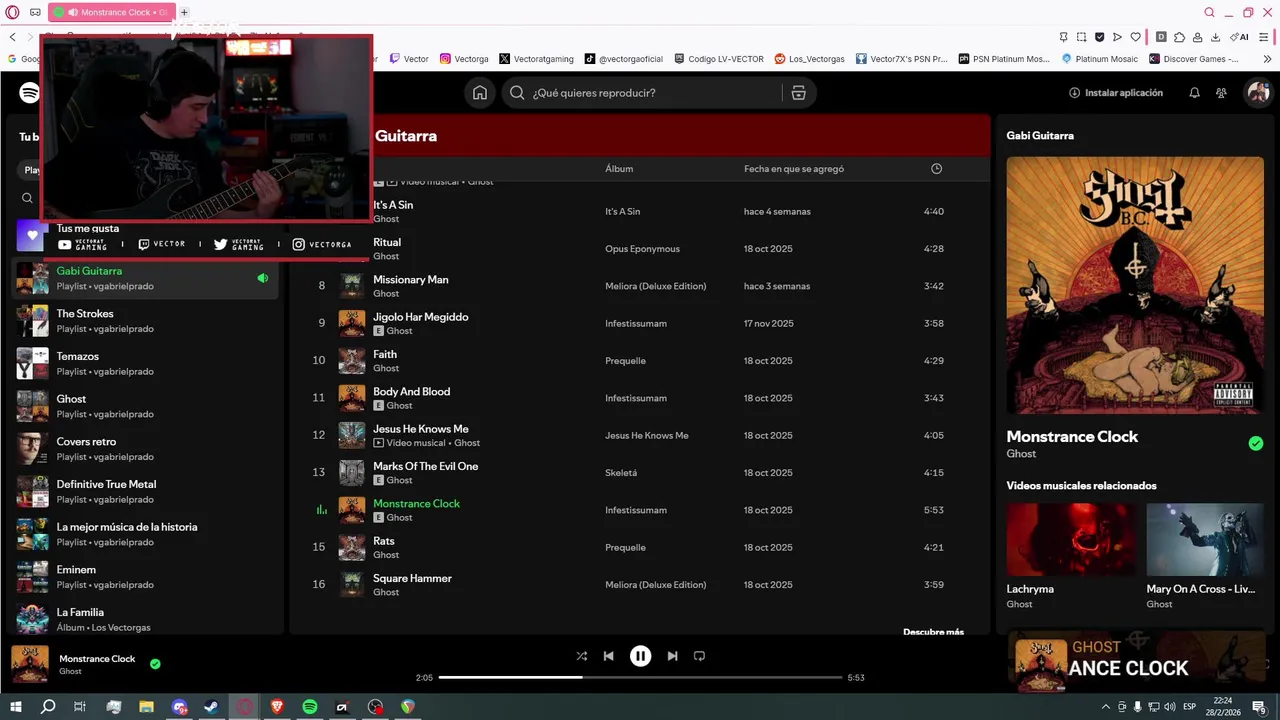Open 'La Familia' album by Los Vectorgas

click(145, 620)
